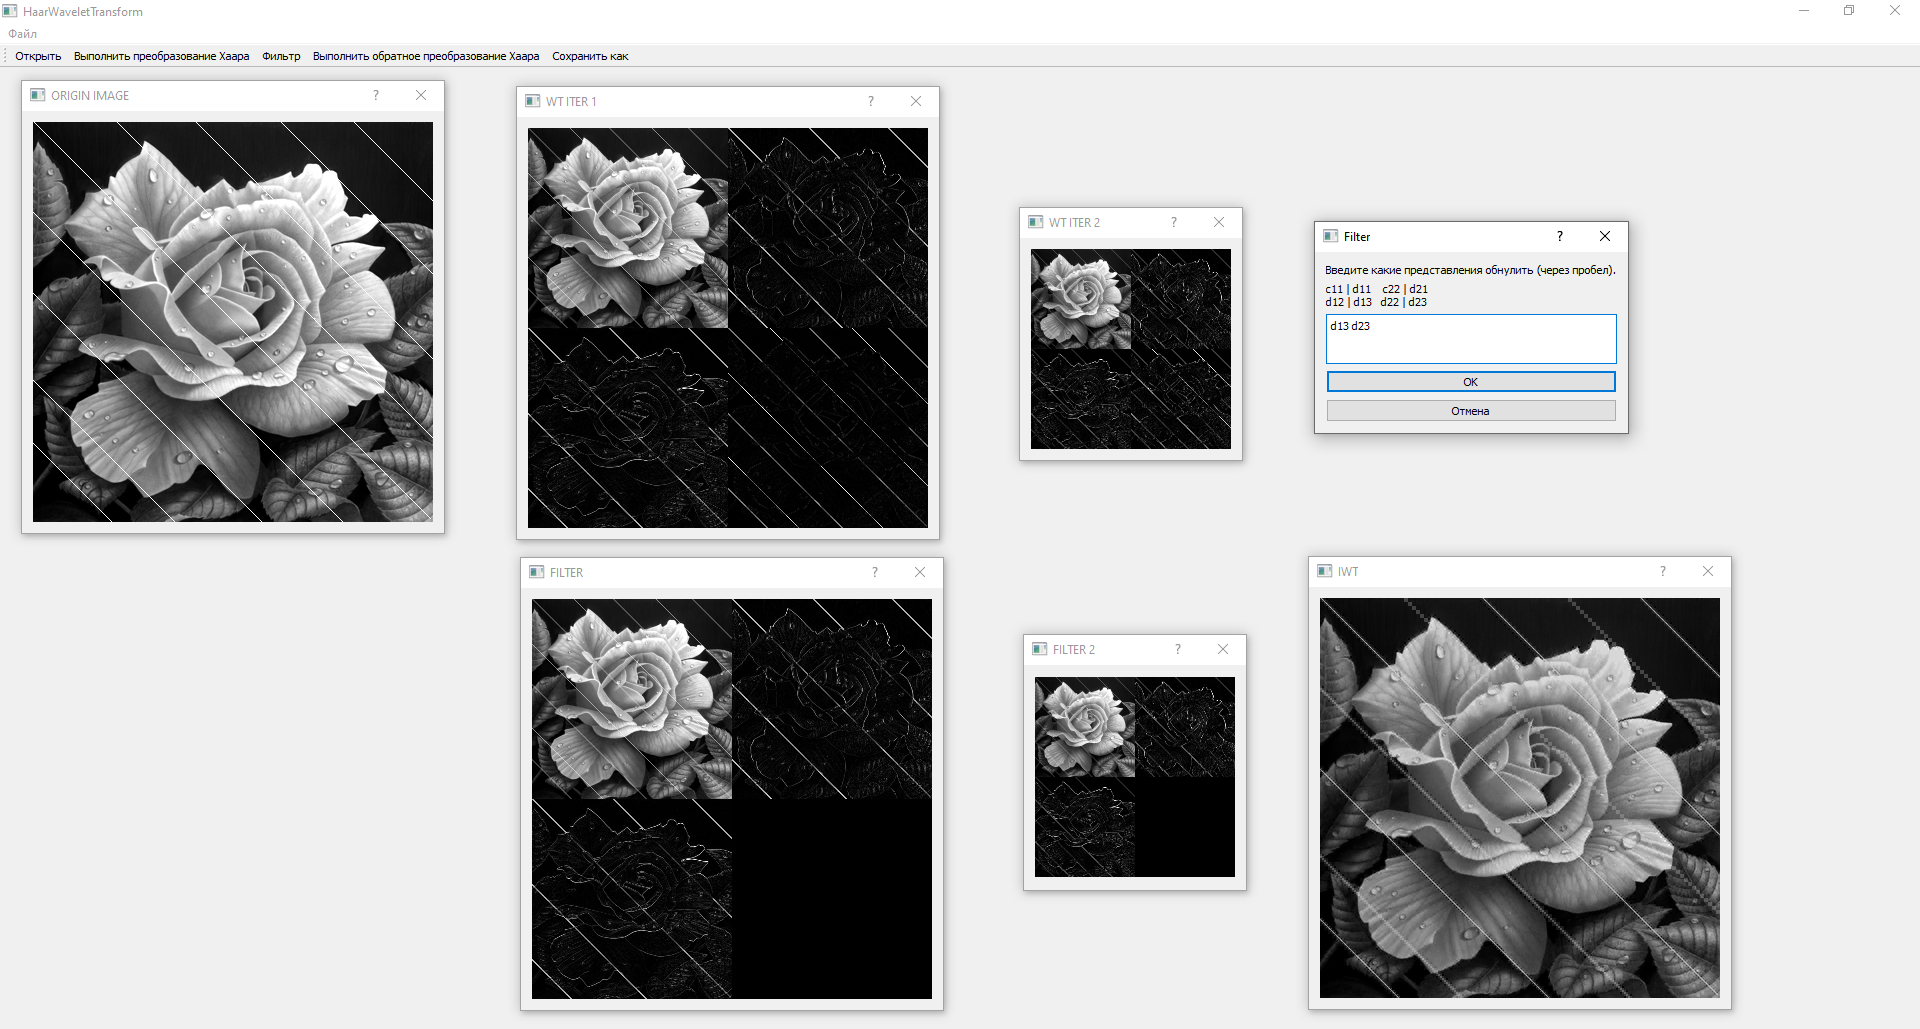Click help icon of WT ITER 1 window
This screenshot has height=1029, width=1920.
[x=871, y=101]
